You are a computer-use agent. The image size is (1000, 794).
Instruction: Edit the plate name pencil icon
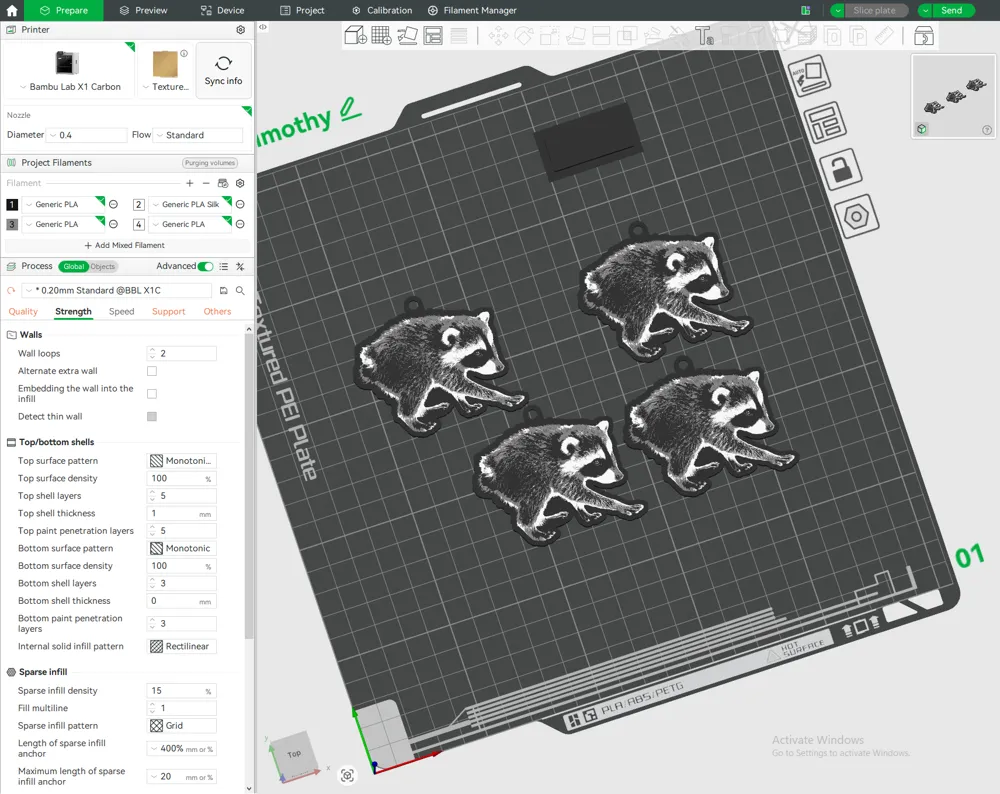pos(350,109)
